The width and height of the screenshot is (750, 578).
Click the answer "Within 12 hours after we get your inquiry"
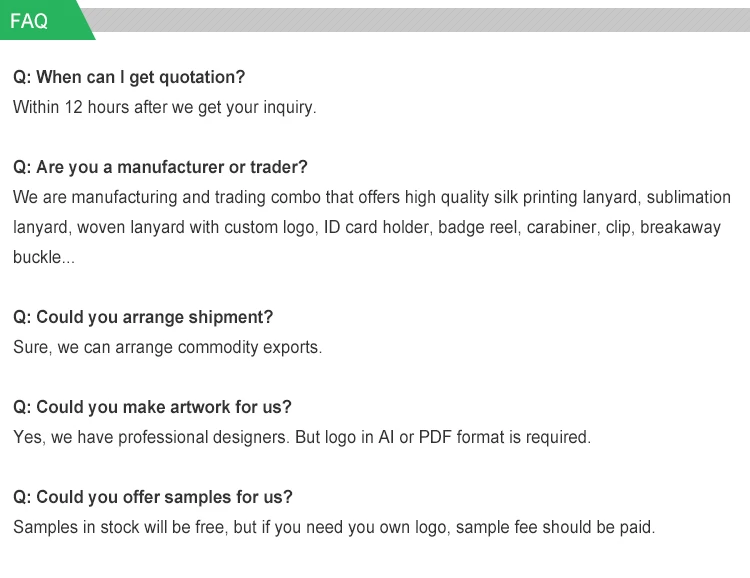164,107
